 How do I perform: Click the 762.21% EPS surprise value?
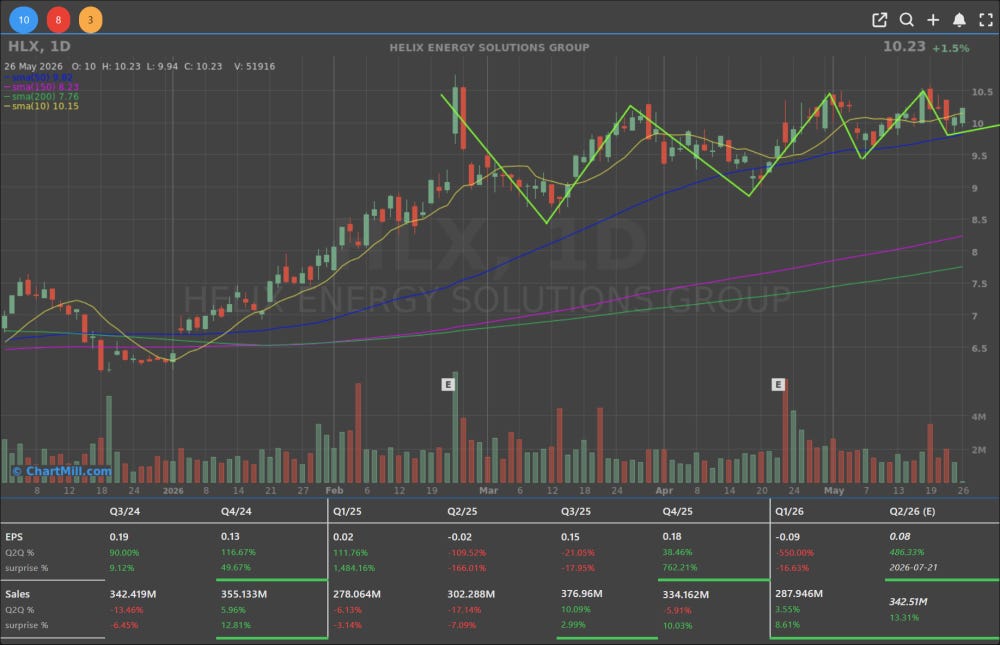tap(680, 567)
